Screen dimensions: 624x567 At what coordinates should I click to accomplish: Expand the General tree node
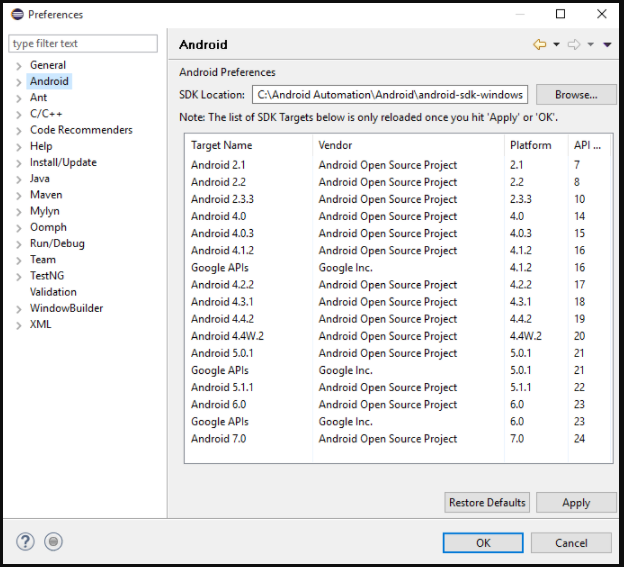click(x=19, y=66)
